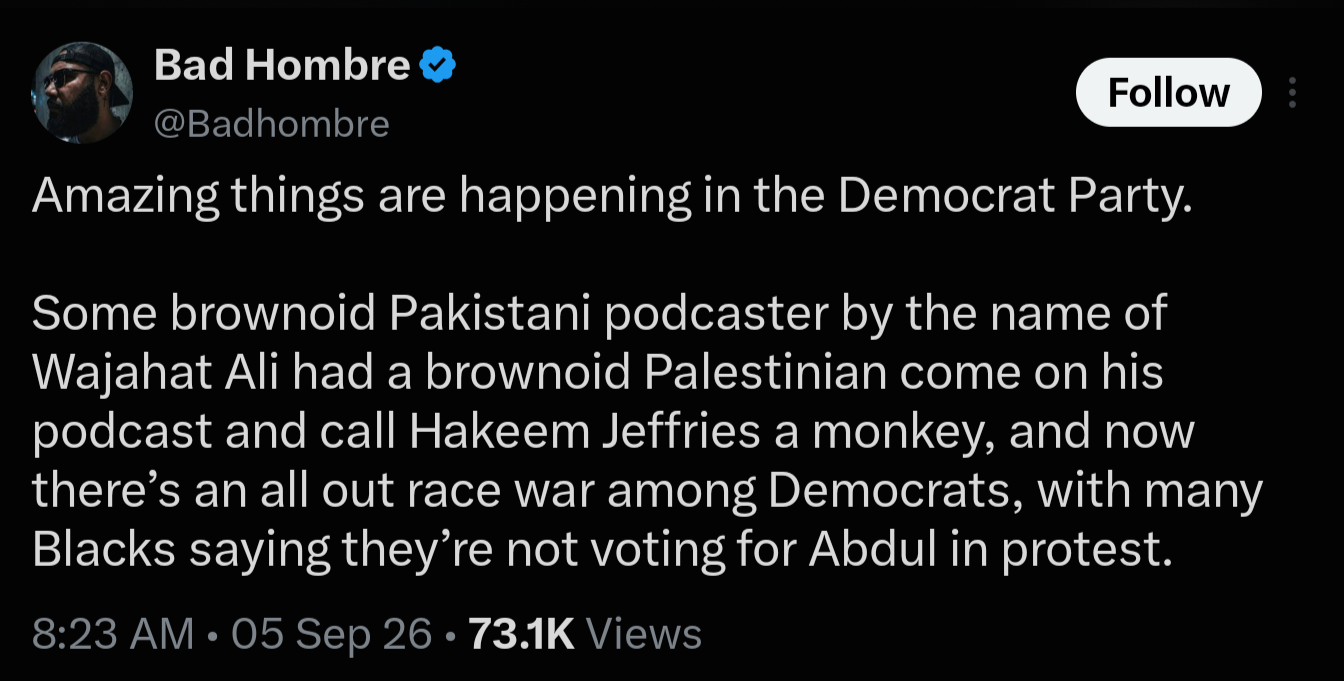
Task: Select the line starting 'Amazing things are happening'
Action: 613,197
